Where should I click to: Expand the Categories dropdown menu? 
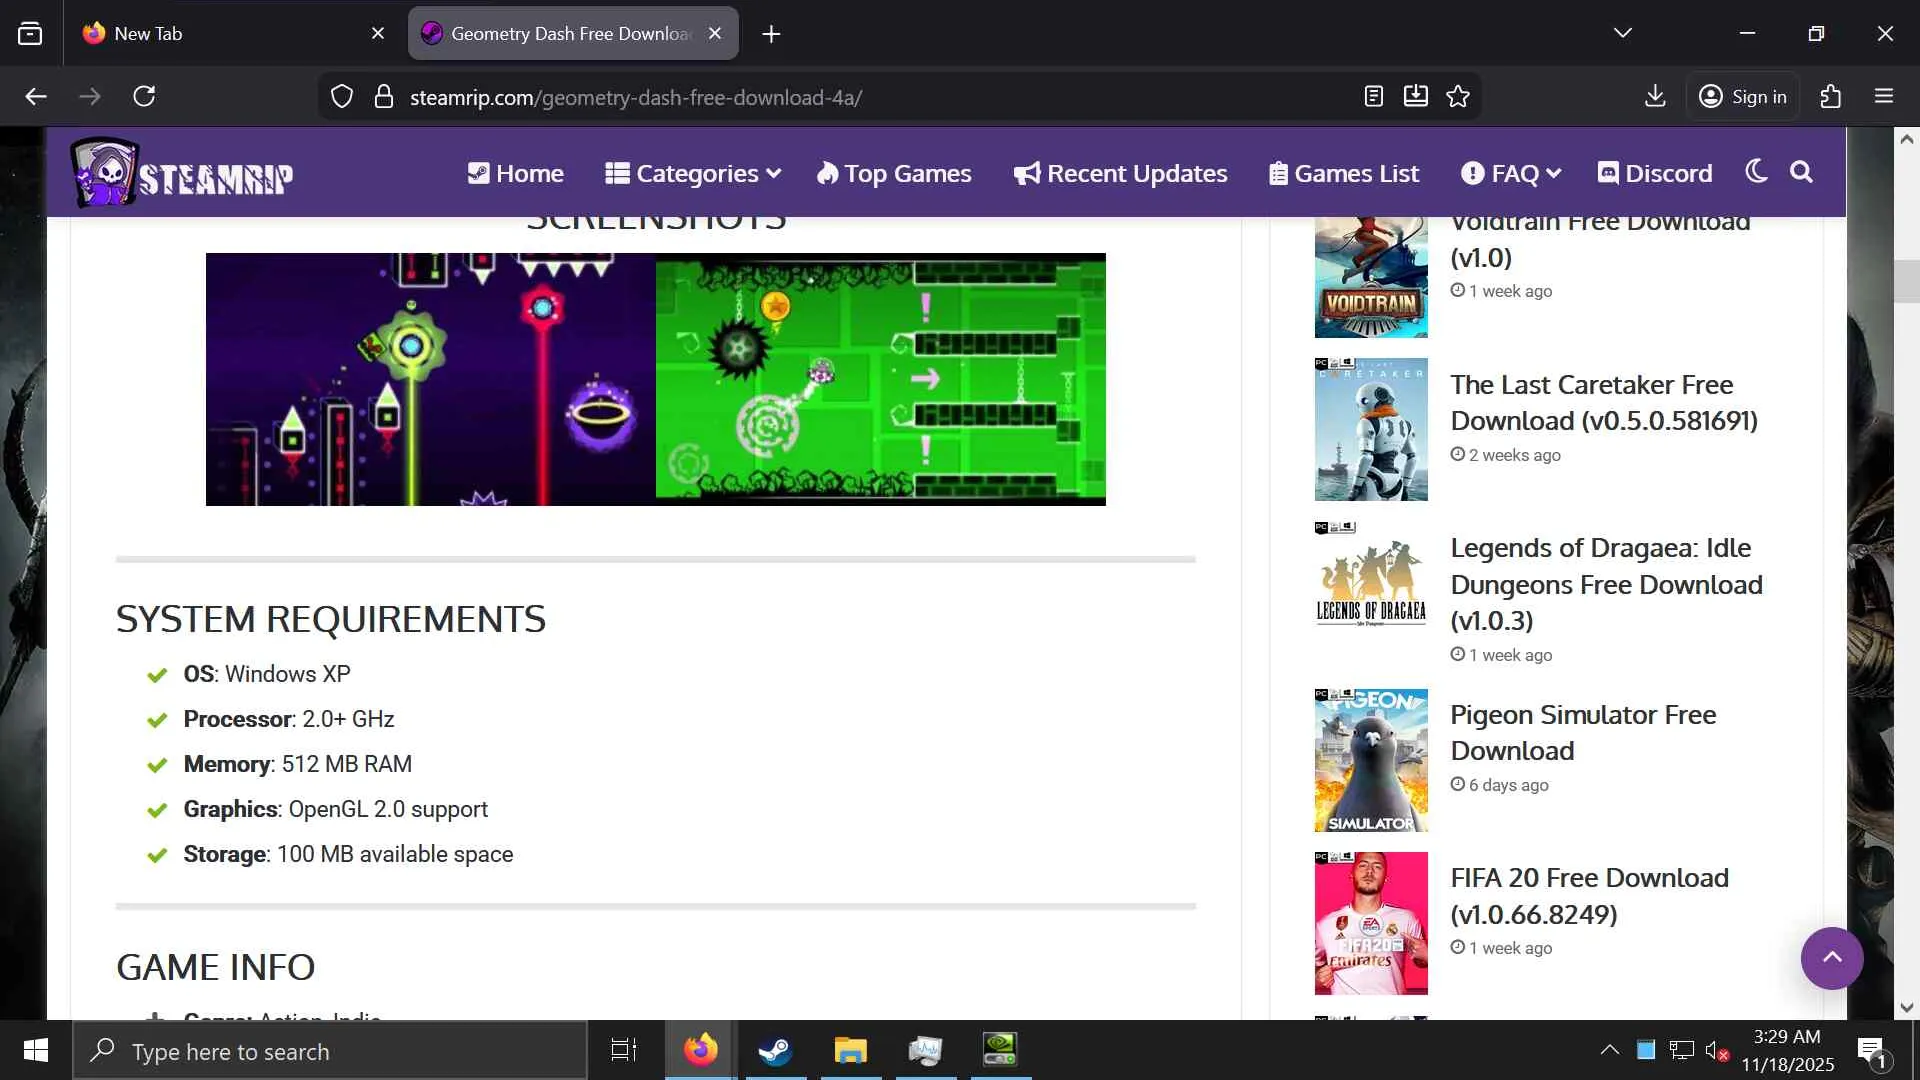693,173
